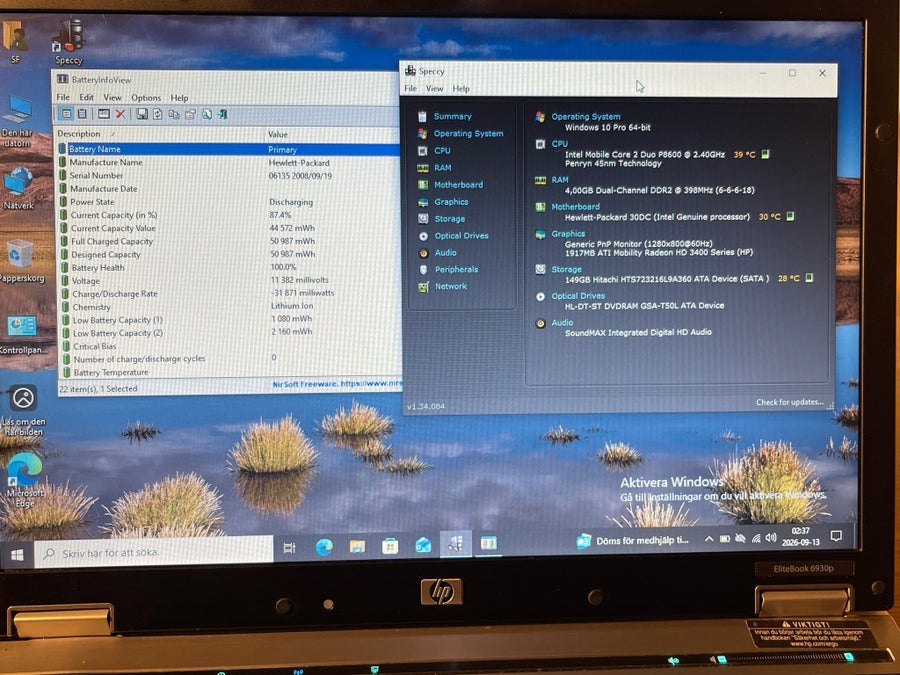Select the Battery Health row in BatteryInfoView

coord(230,267)
